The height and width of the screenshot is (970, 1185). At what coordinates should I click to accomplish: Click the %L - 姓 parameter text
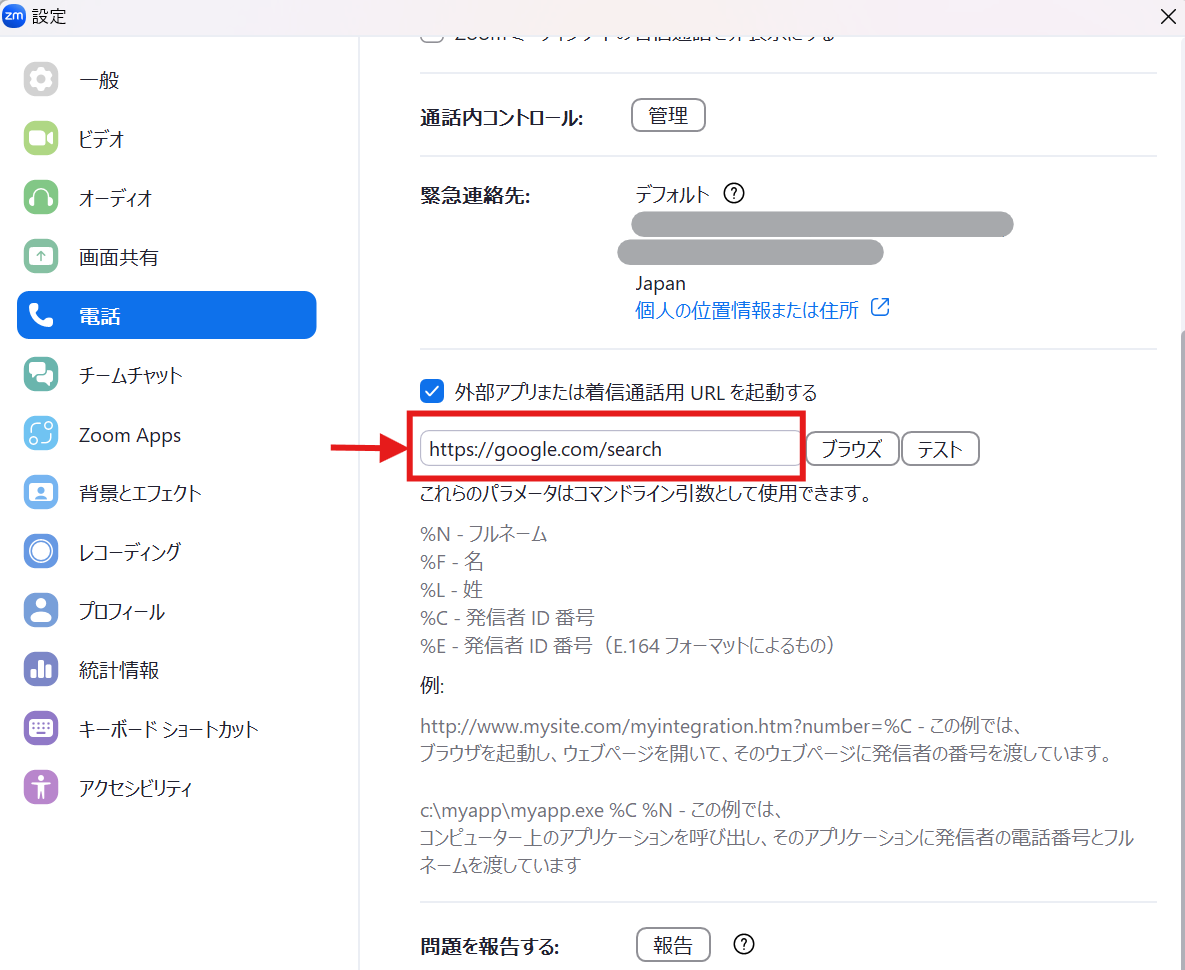click(451, 589)
